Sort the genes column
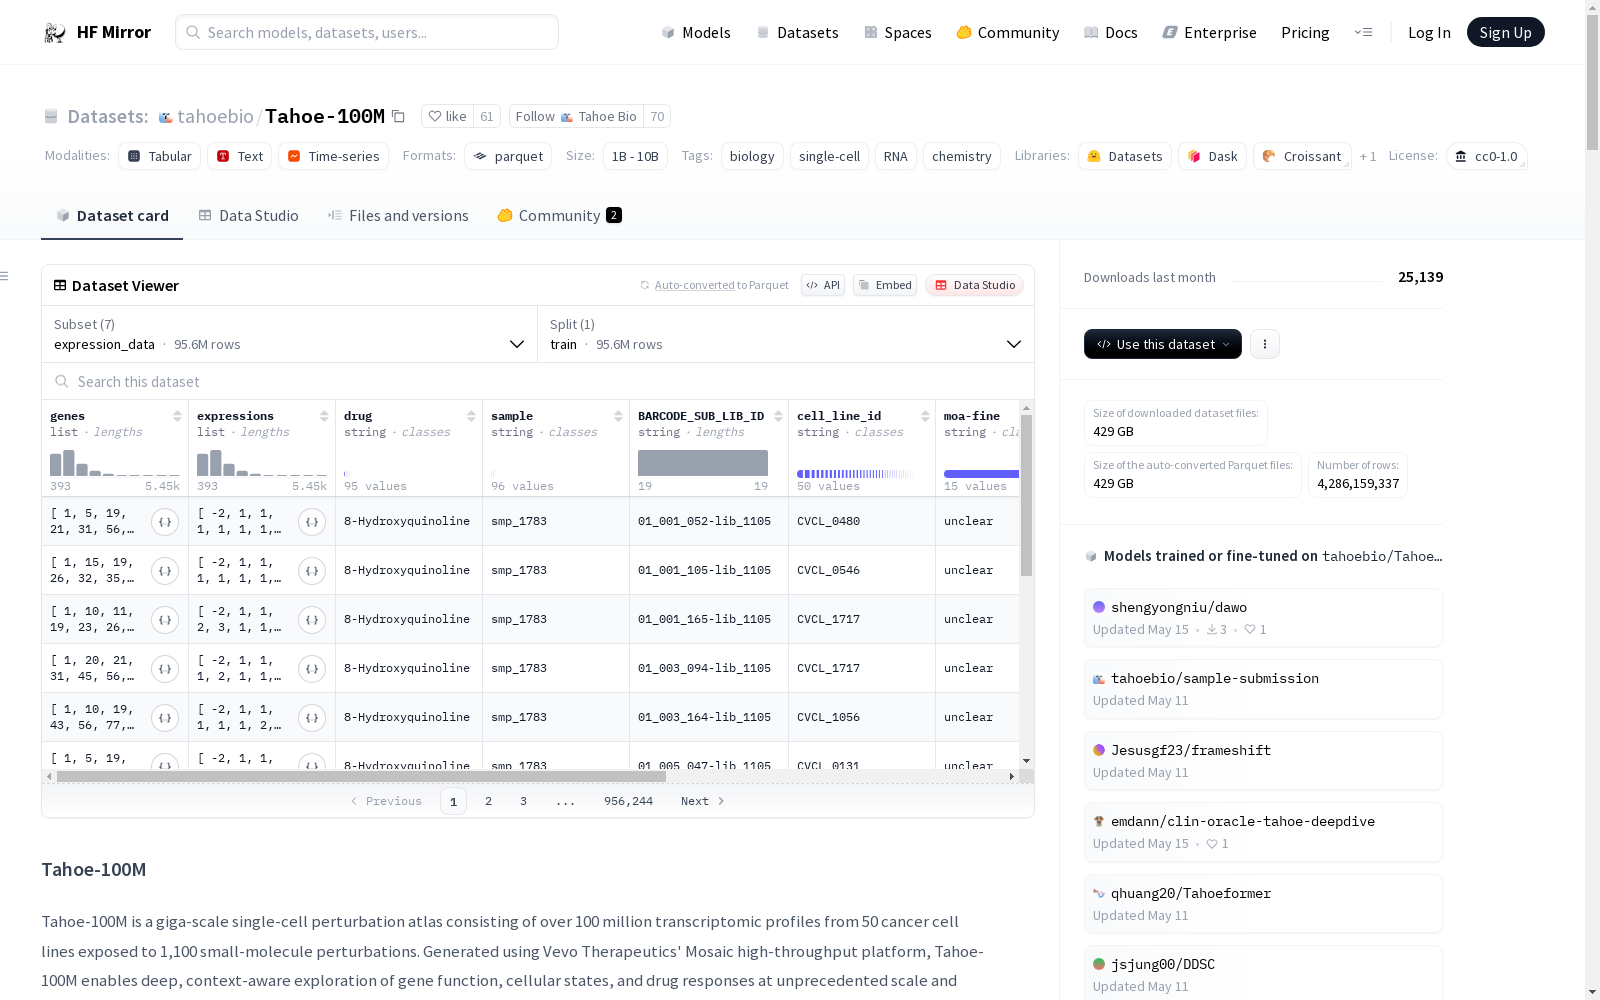This screenshot has width=1600, height=1000. pyautogui.click(x=177, y=416)
